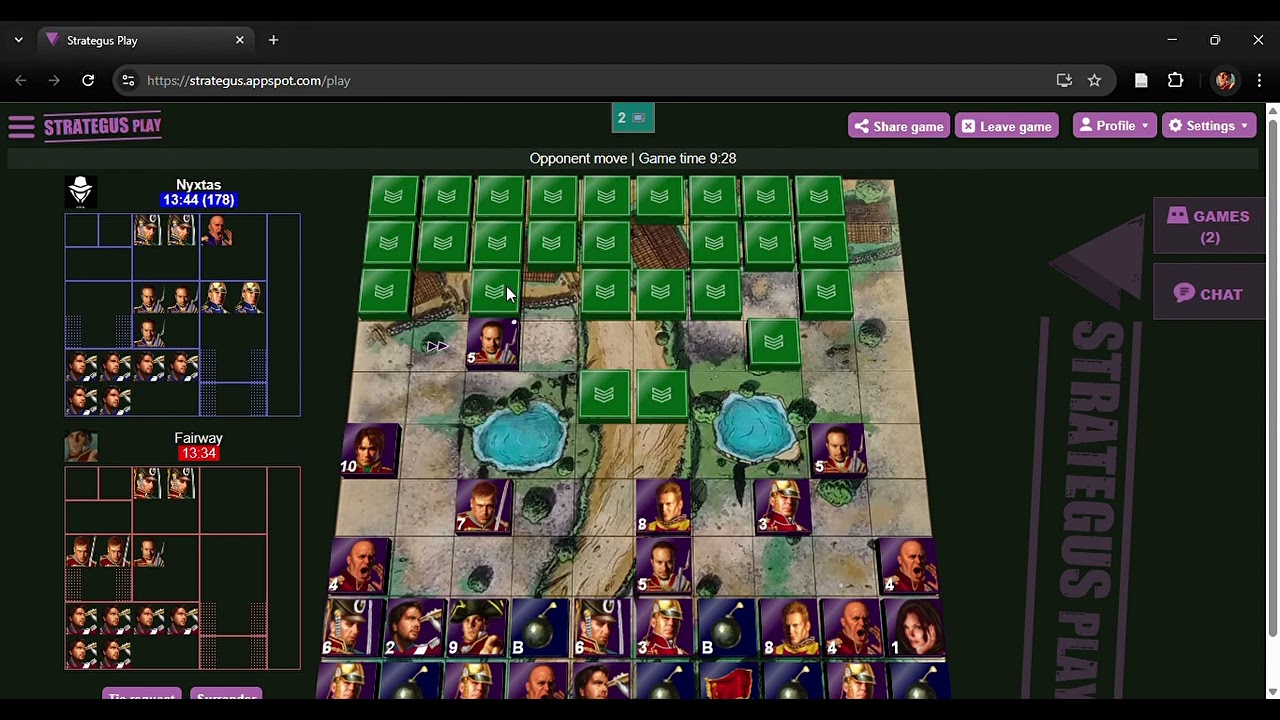Click the Nyxtas player avatar
1280x720 pixels.
tap(81, 191)
